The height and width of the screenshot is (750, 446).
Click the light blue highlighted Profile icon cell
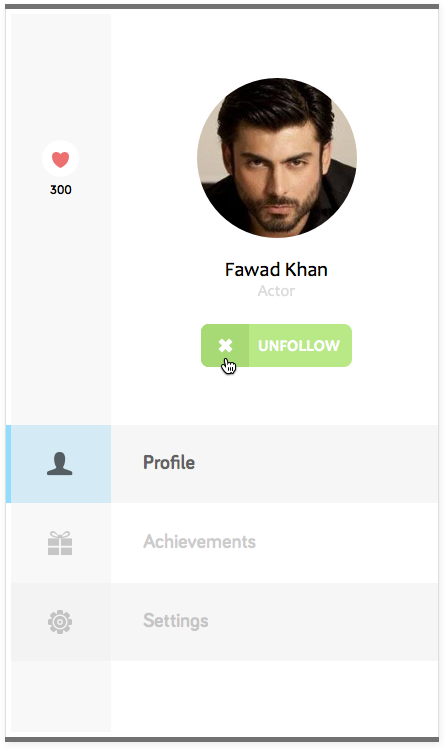coord(61,464)
